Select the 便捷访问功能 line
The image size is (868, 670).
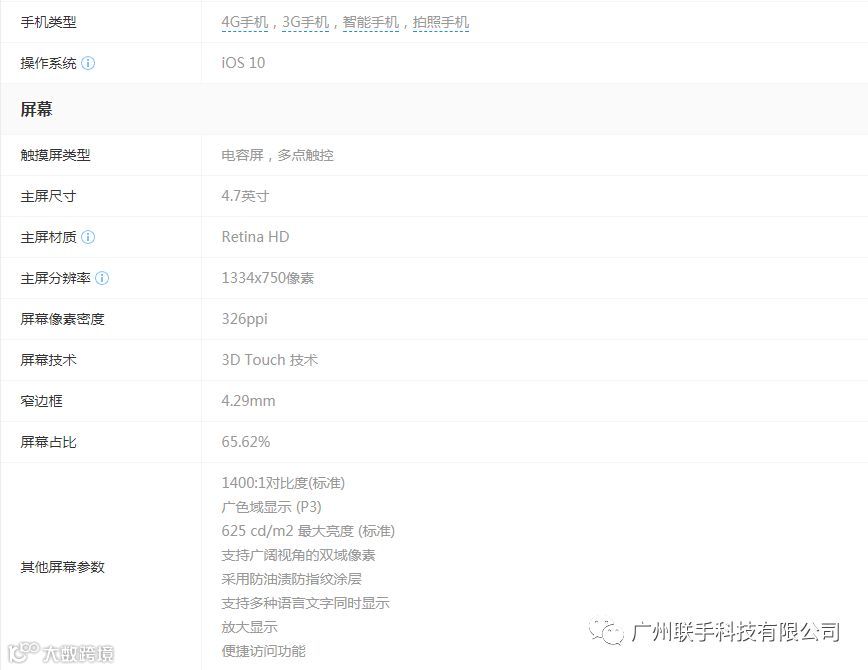click(264, 651)
